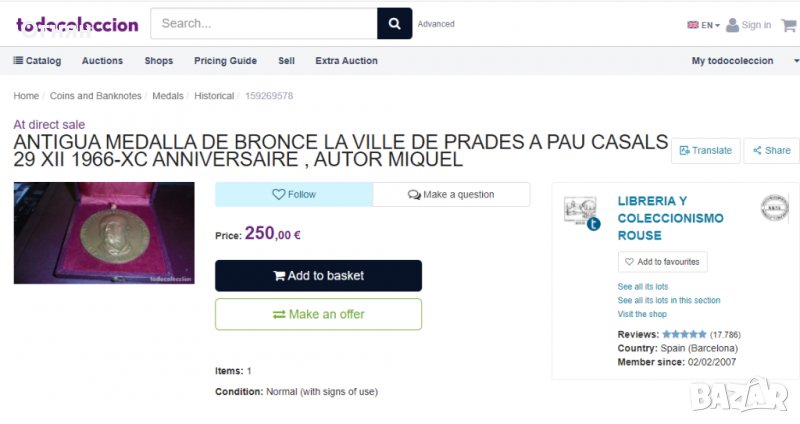Go to Auctions in navigation bar
This screenshot has height=424, width=800.
coord(102,61)
